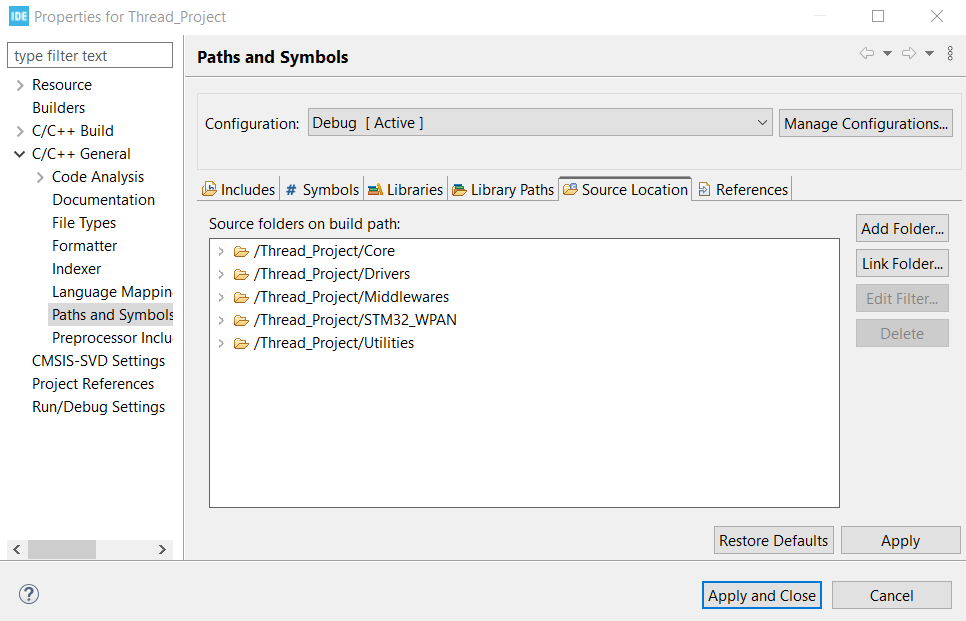Click inside the filter text field

[89, 55]
